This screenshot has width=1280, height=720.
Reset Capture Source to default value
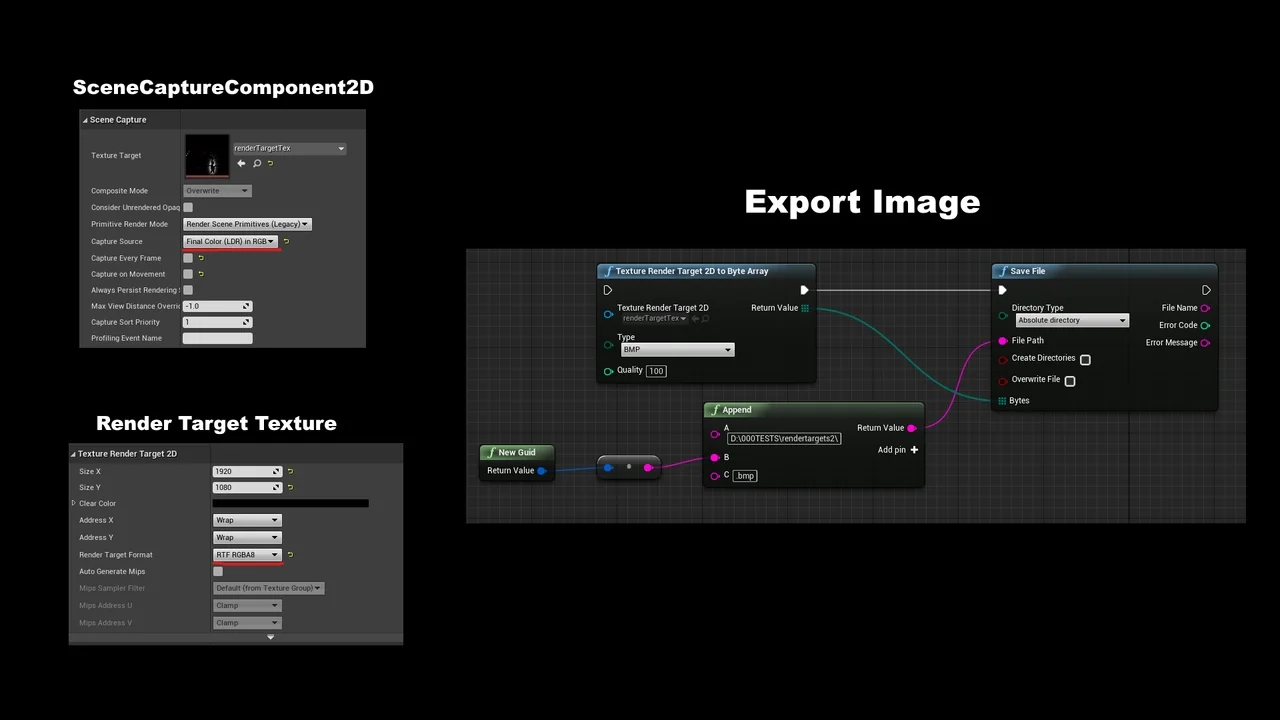click(x=286, y=241)
